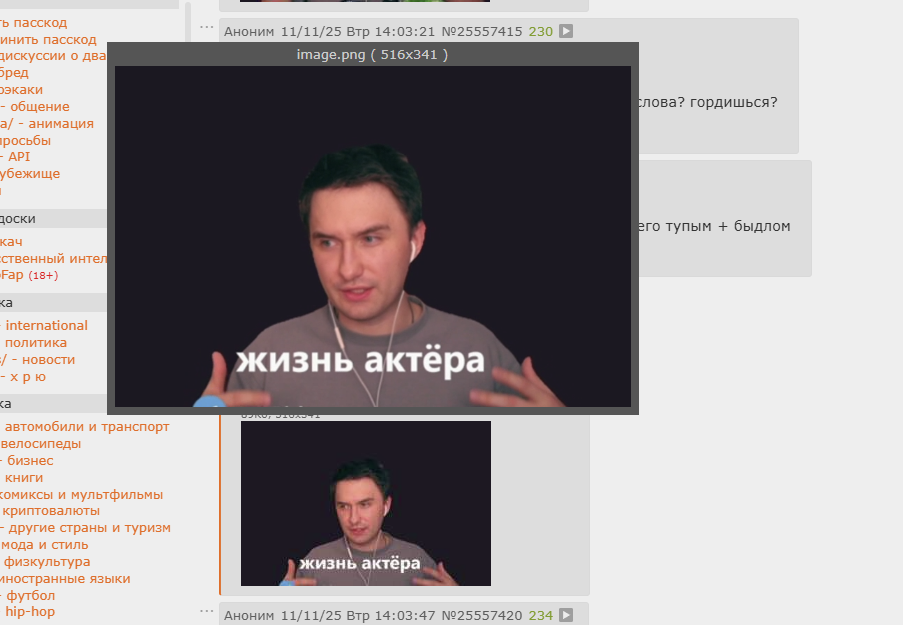Open the international board link
Image resolution: width=903 pixels, height=625 pixels.
44,325
